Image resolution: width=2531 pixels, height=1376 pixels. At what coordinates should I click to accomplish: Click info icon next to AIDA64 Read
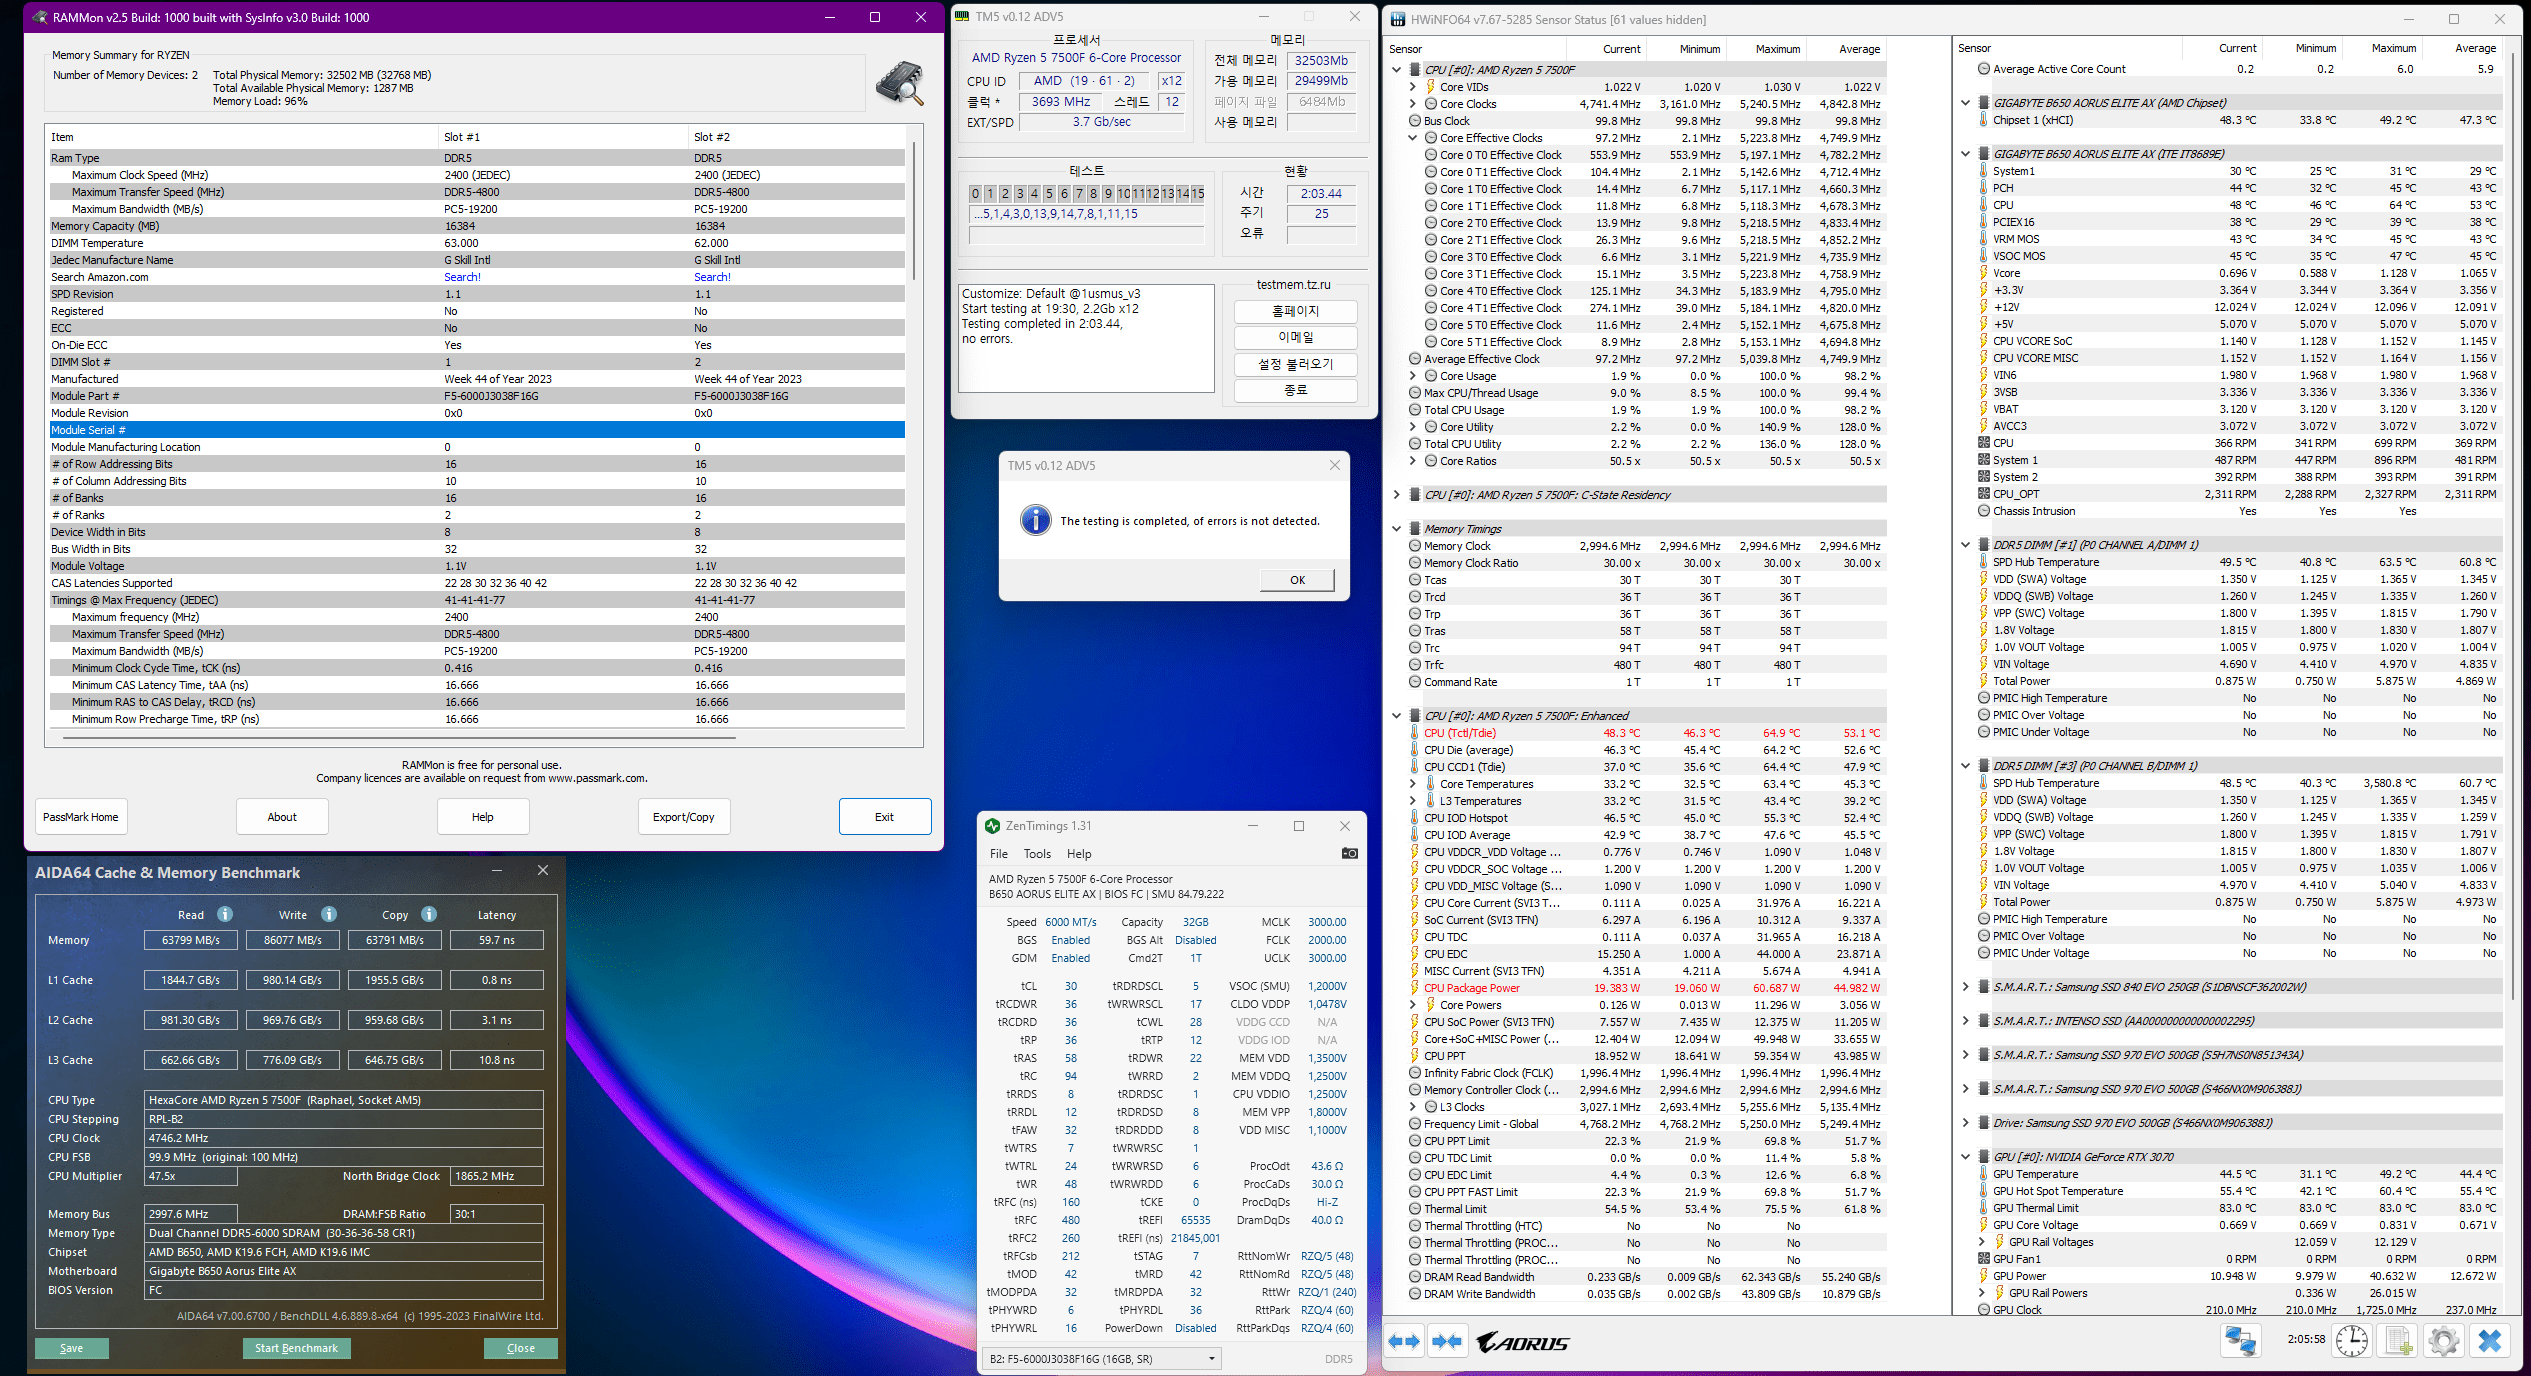(225, 914)
